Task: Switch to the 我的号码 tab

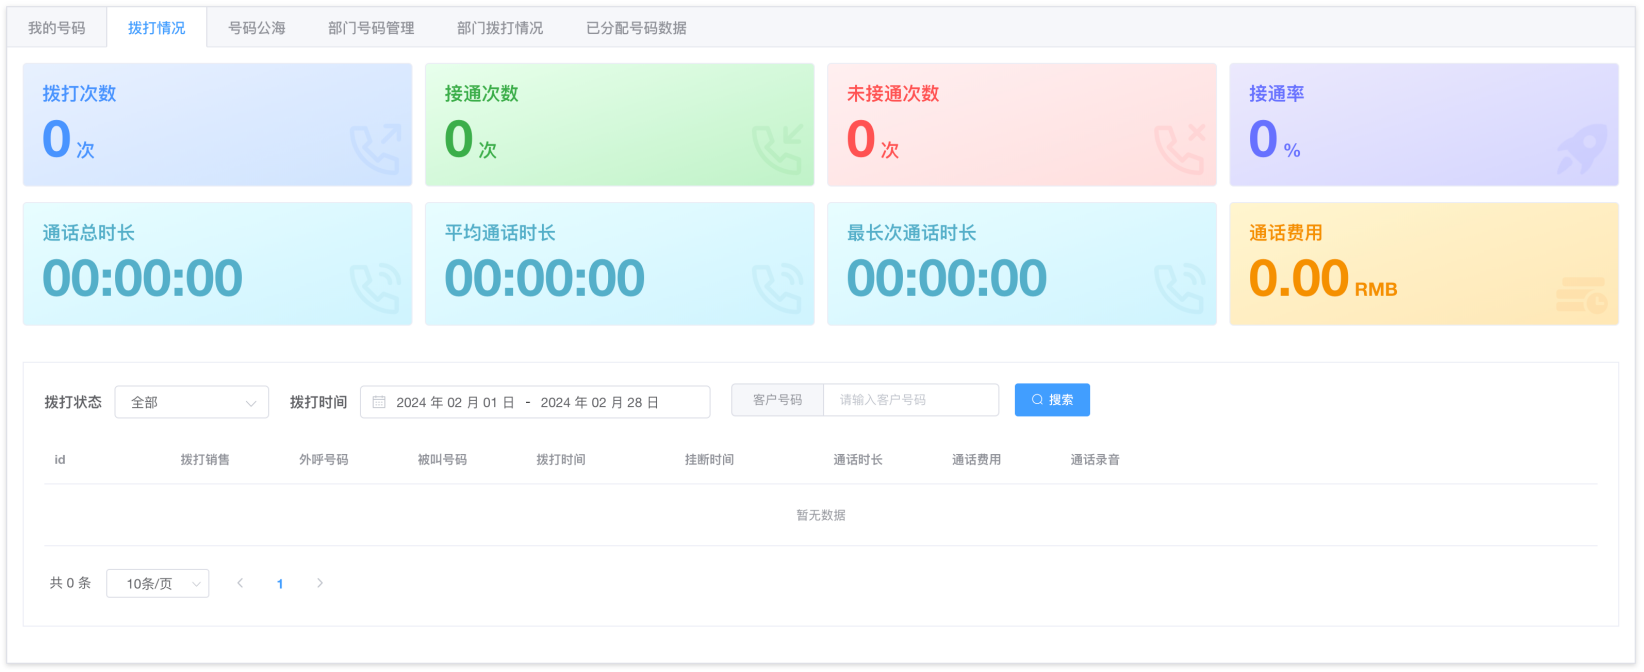Action: click(x=57, y=28)
